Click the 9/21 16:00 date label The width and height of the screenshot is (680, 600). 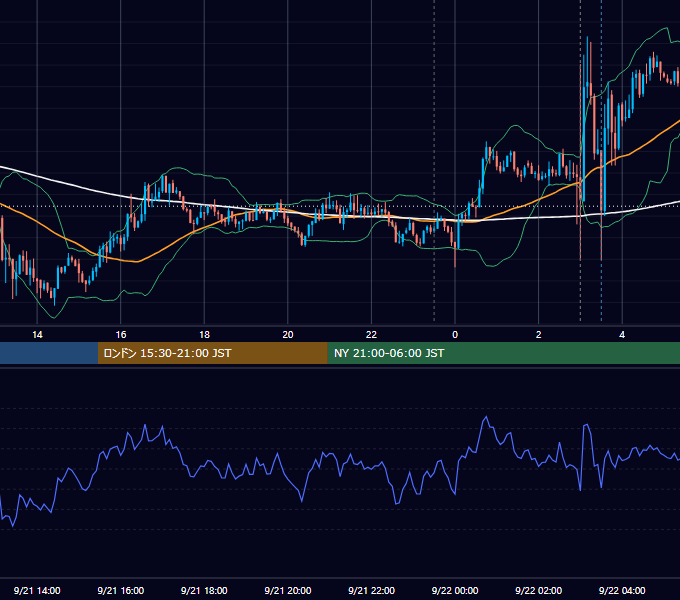click(121, 590)
